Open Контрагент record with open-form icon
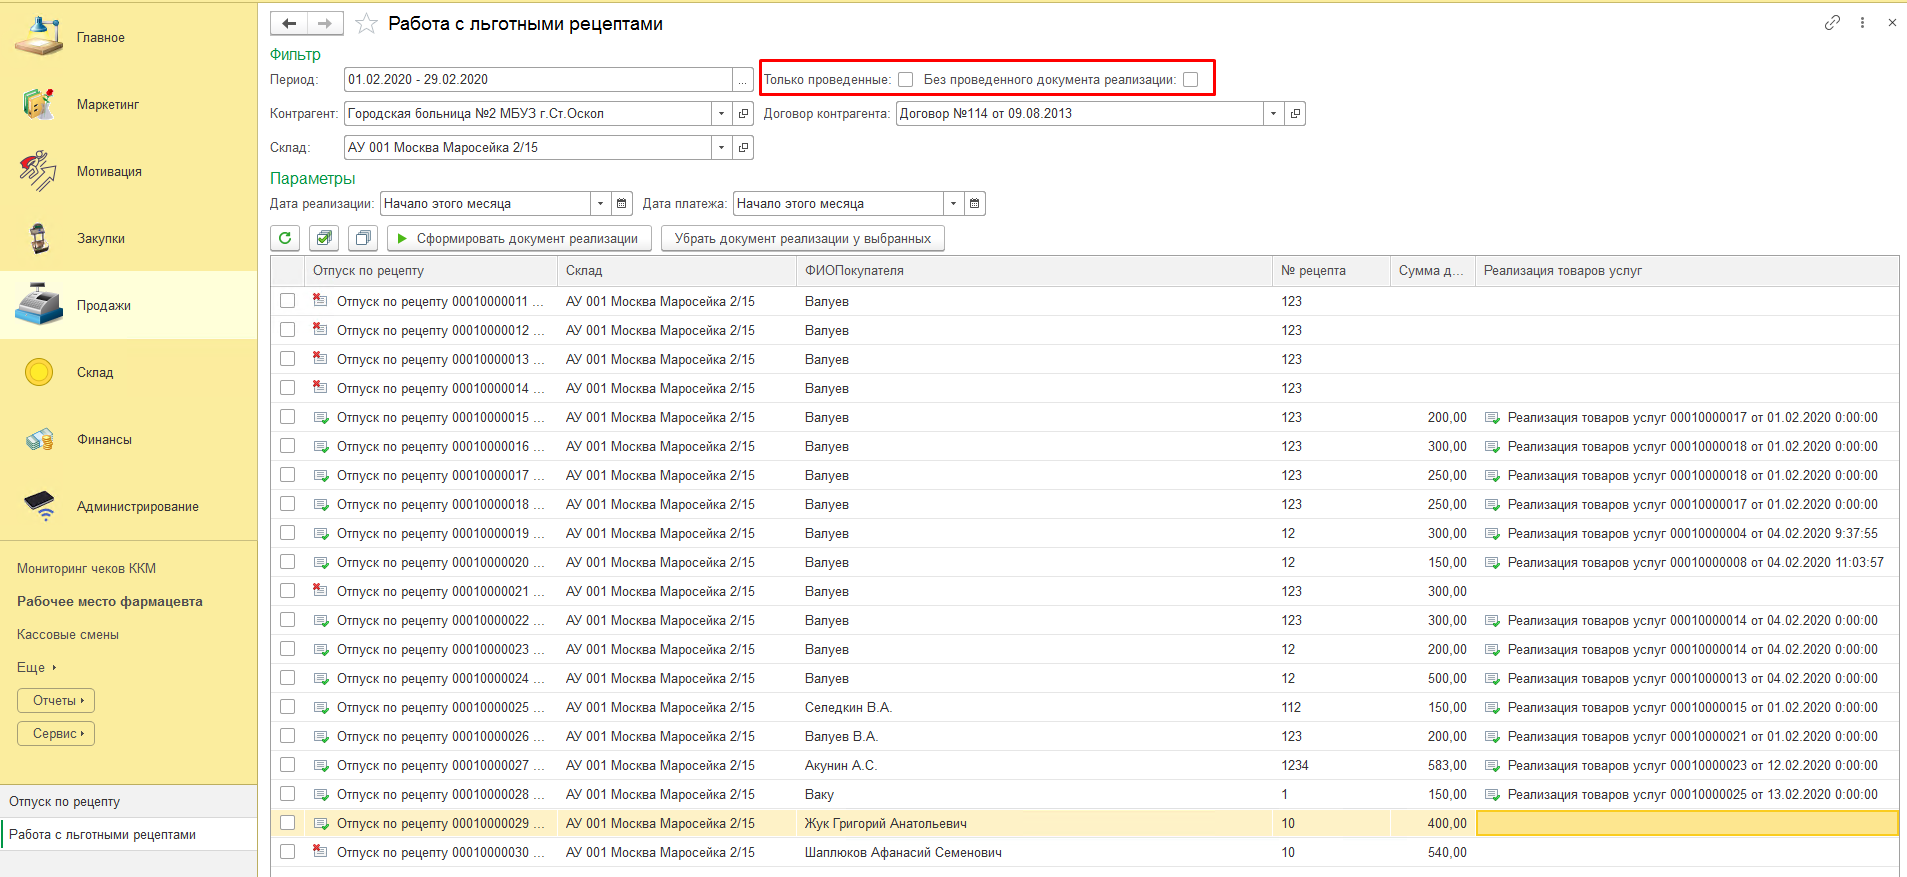This screenshot has height=877, width=1907. 743,114
